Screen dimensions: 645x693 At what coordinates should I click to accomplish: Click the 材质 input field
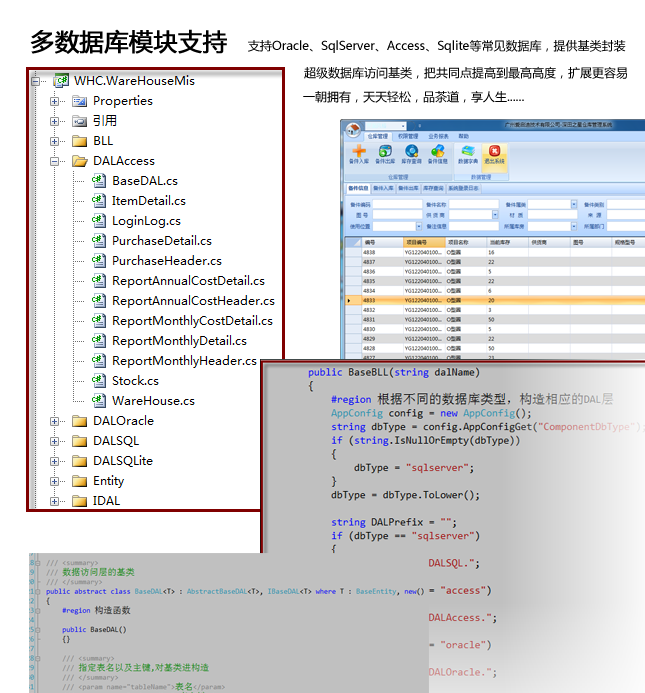pos(553,215)
